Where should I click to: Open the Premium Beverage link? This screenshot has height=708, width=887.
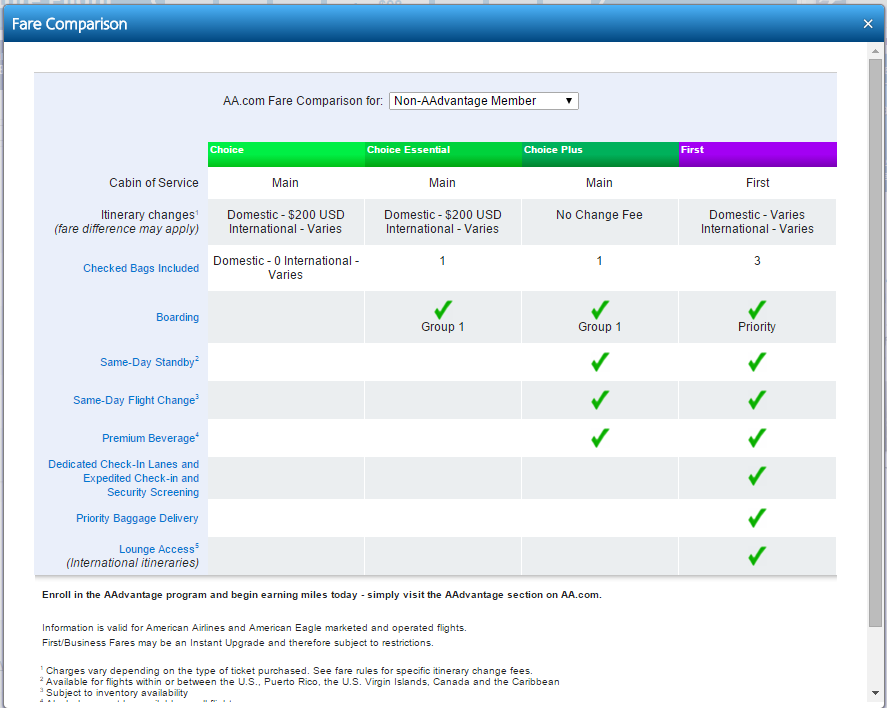point(150,438)
